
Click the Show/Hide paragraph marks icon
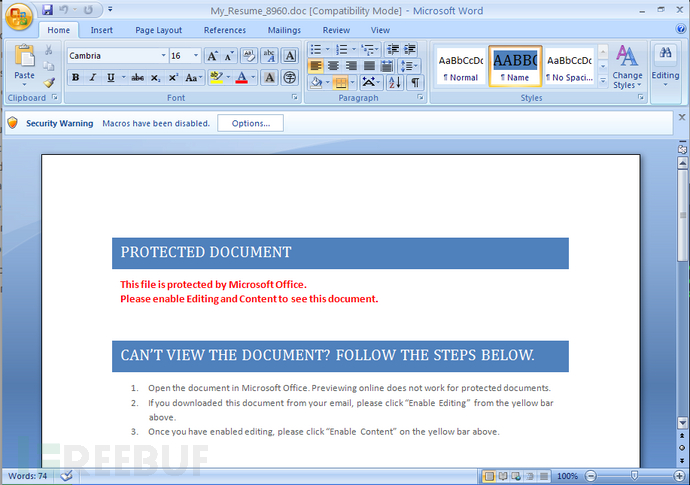[415, 82]
